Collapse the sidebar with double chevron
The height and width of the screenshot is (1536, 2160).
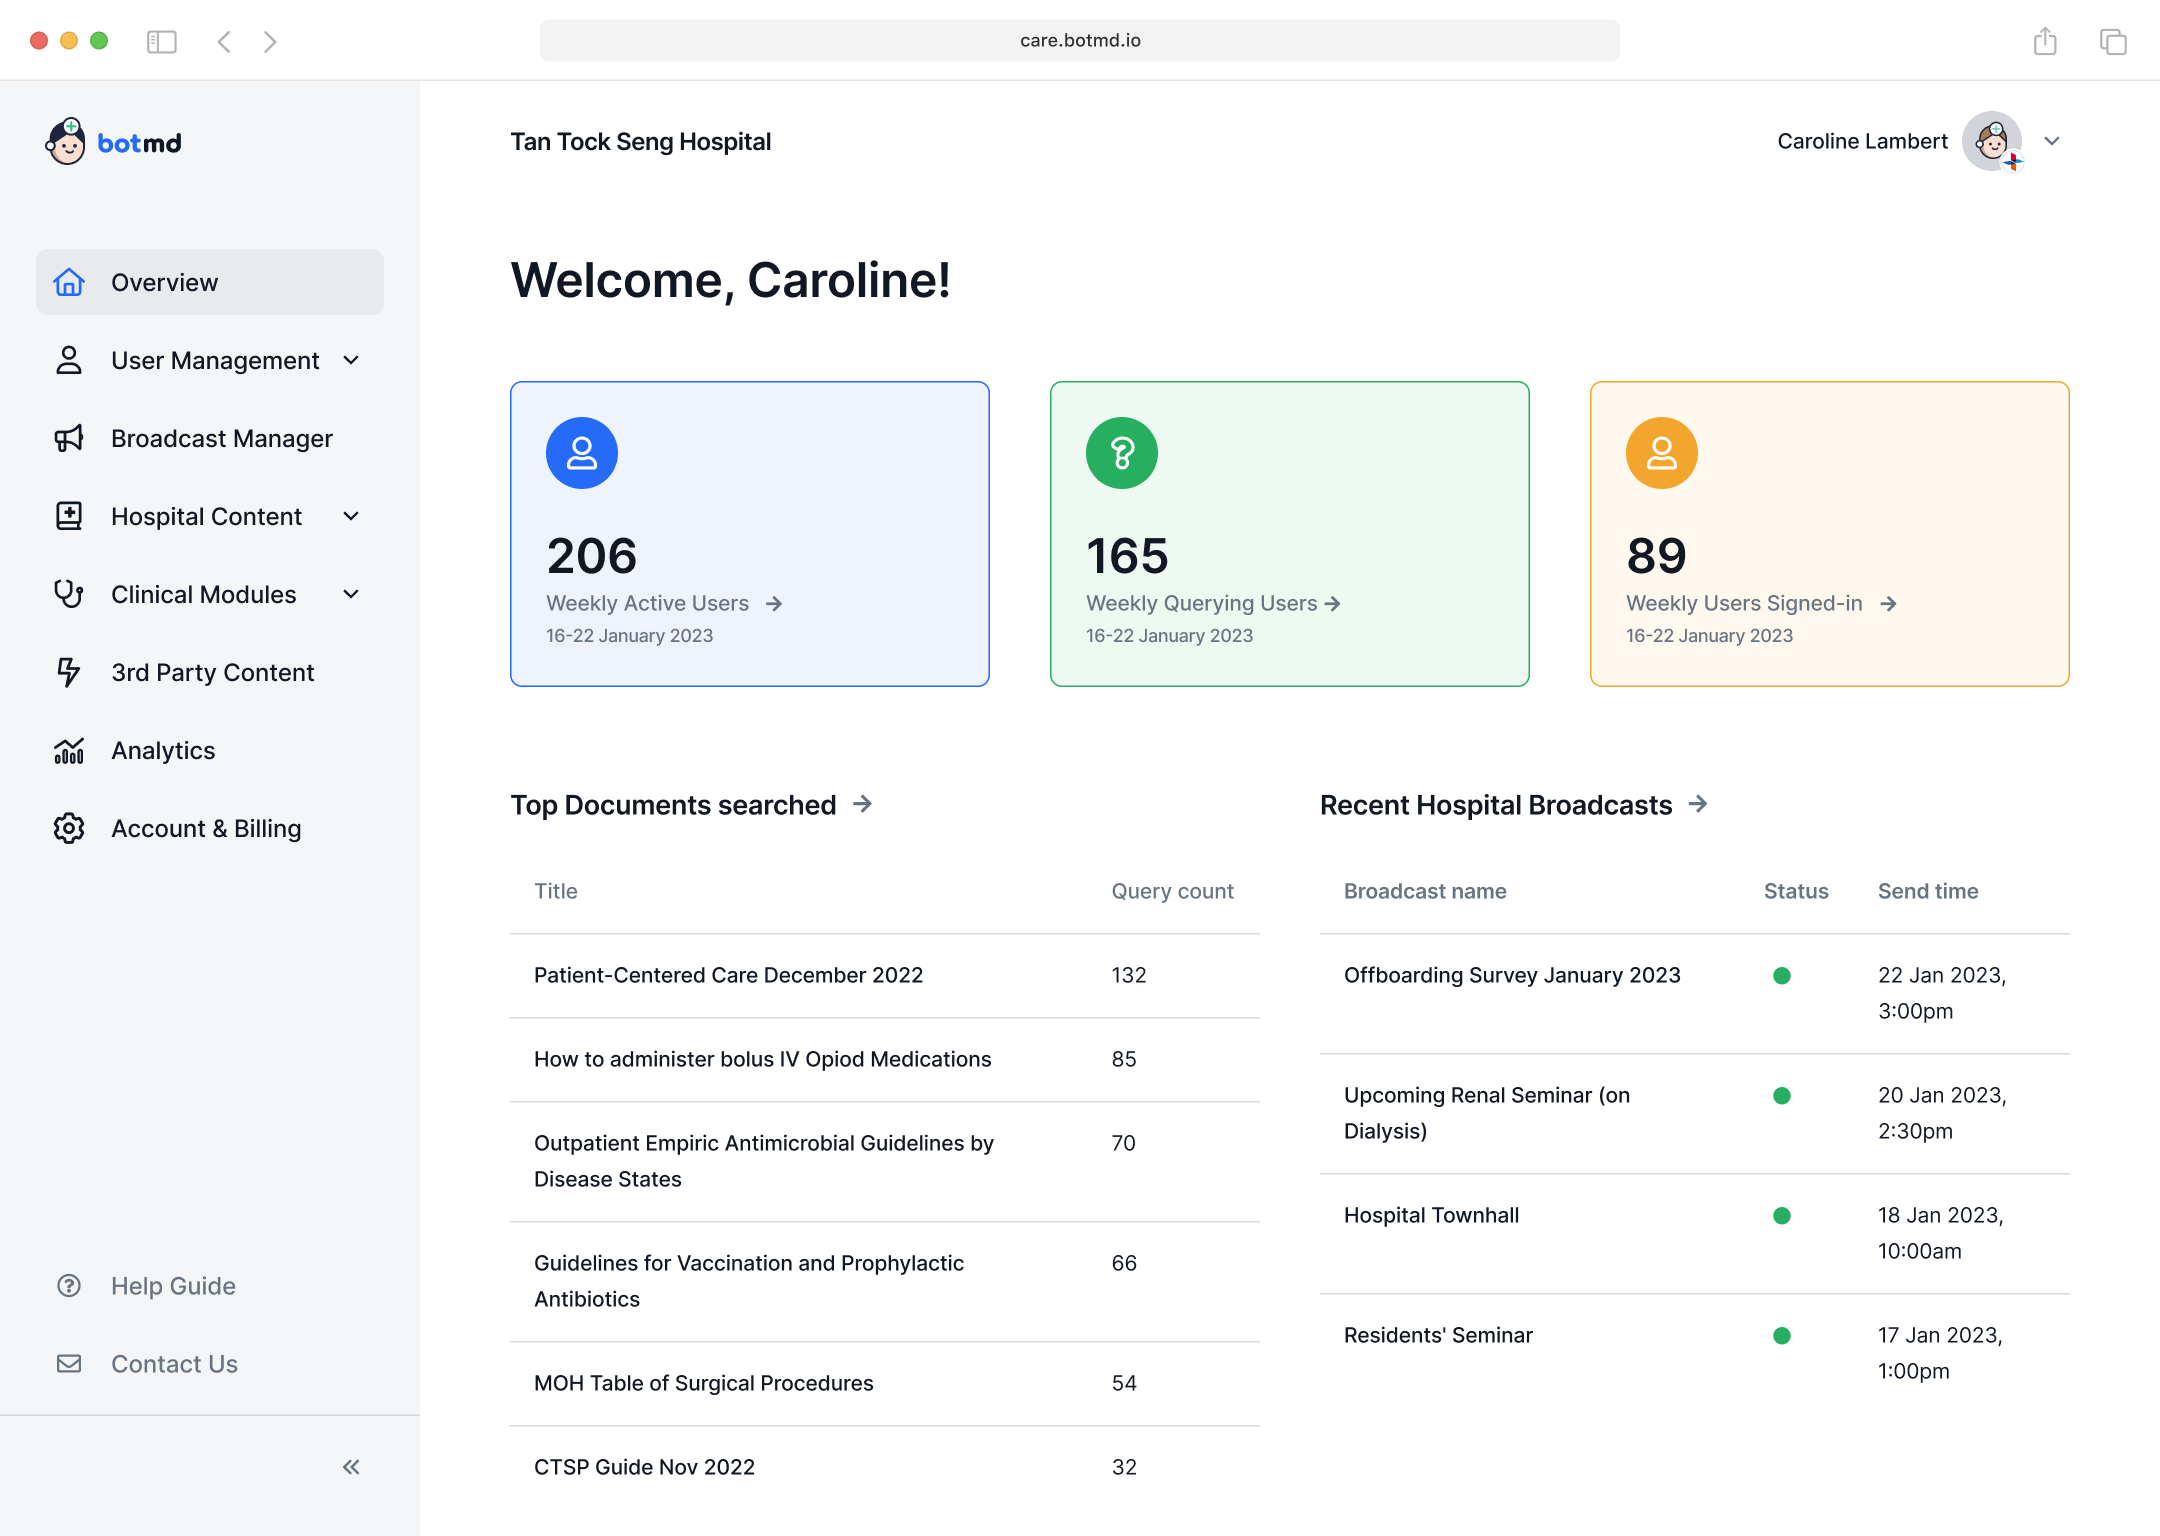351,1467
